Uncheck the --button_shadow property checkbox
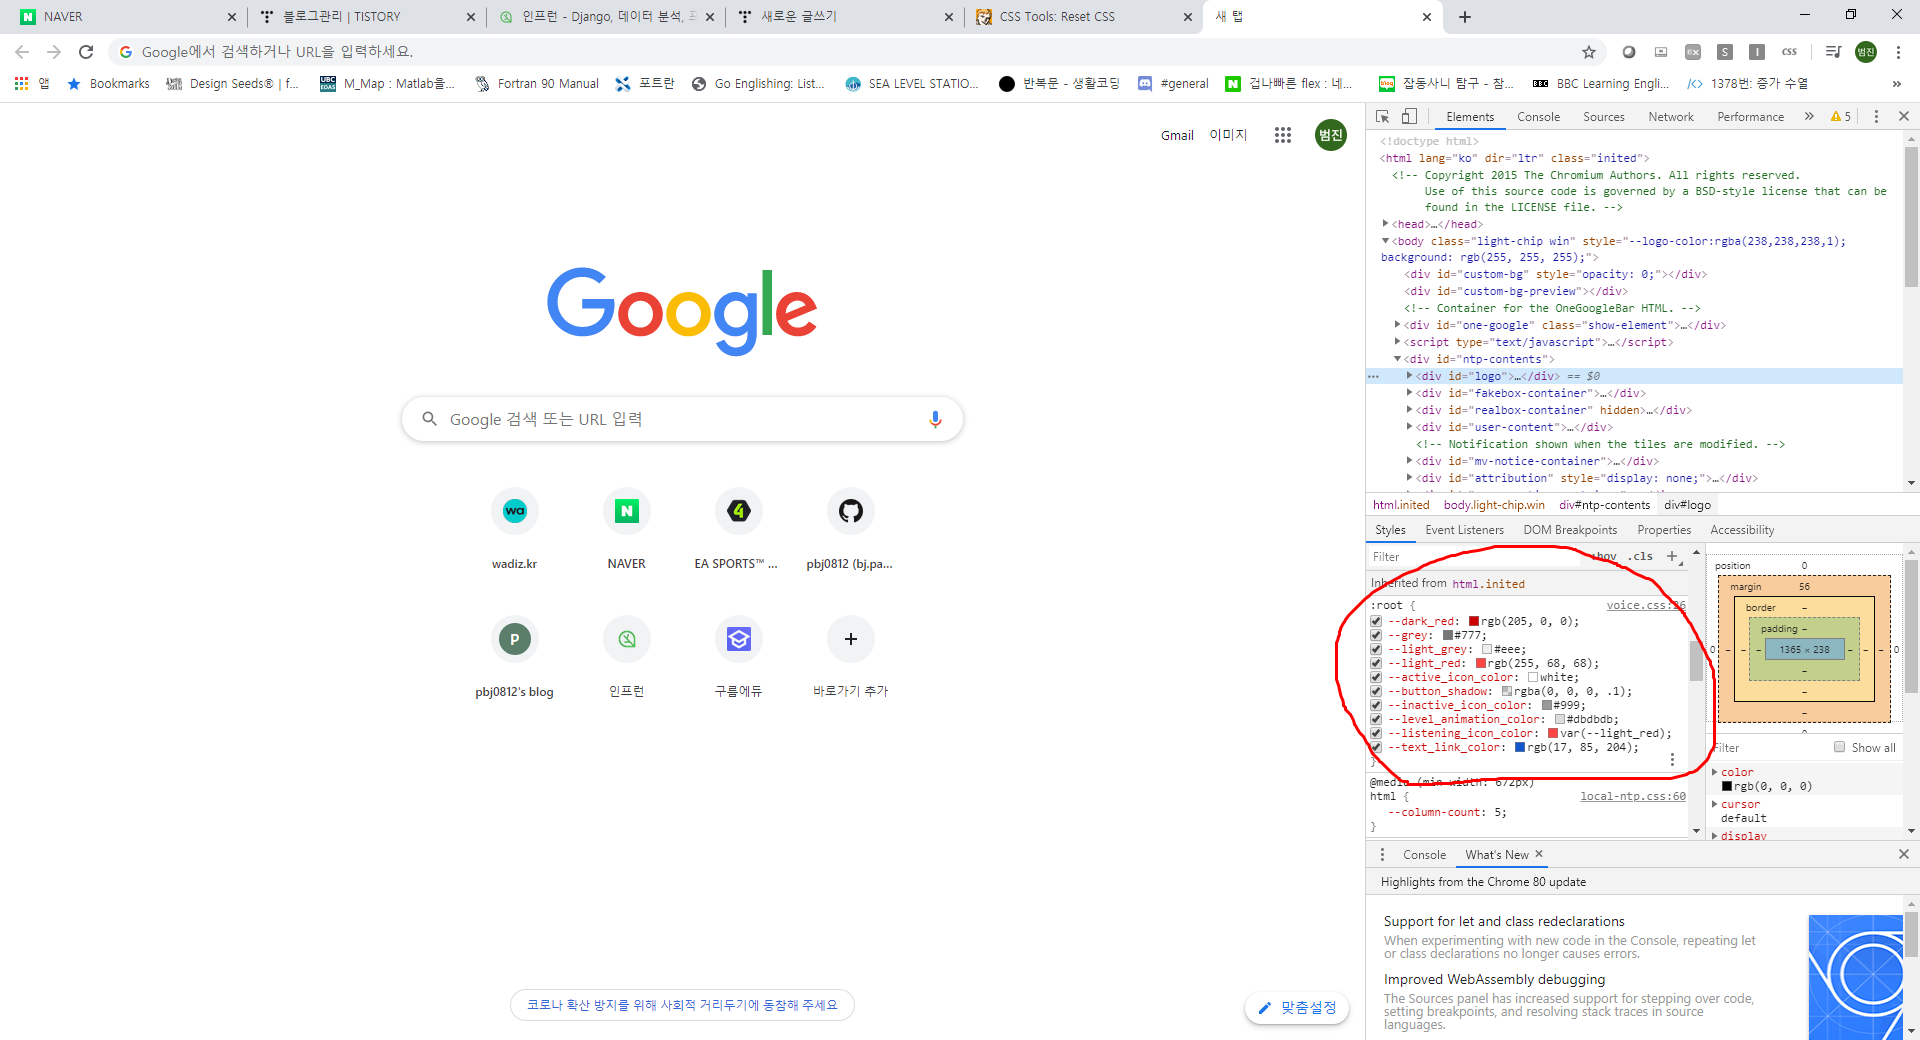 [x=1376, y=691]
